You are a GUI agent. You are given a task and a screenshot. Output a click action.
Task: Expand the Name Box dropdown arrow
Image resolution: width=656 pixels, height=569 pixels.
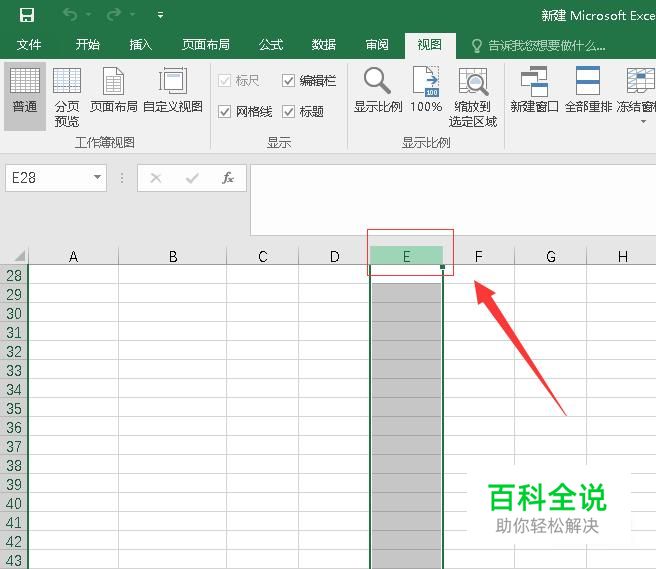point(97,177)
